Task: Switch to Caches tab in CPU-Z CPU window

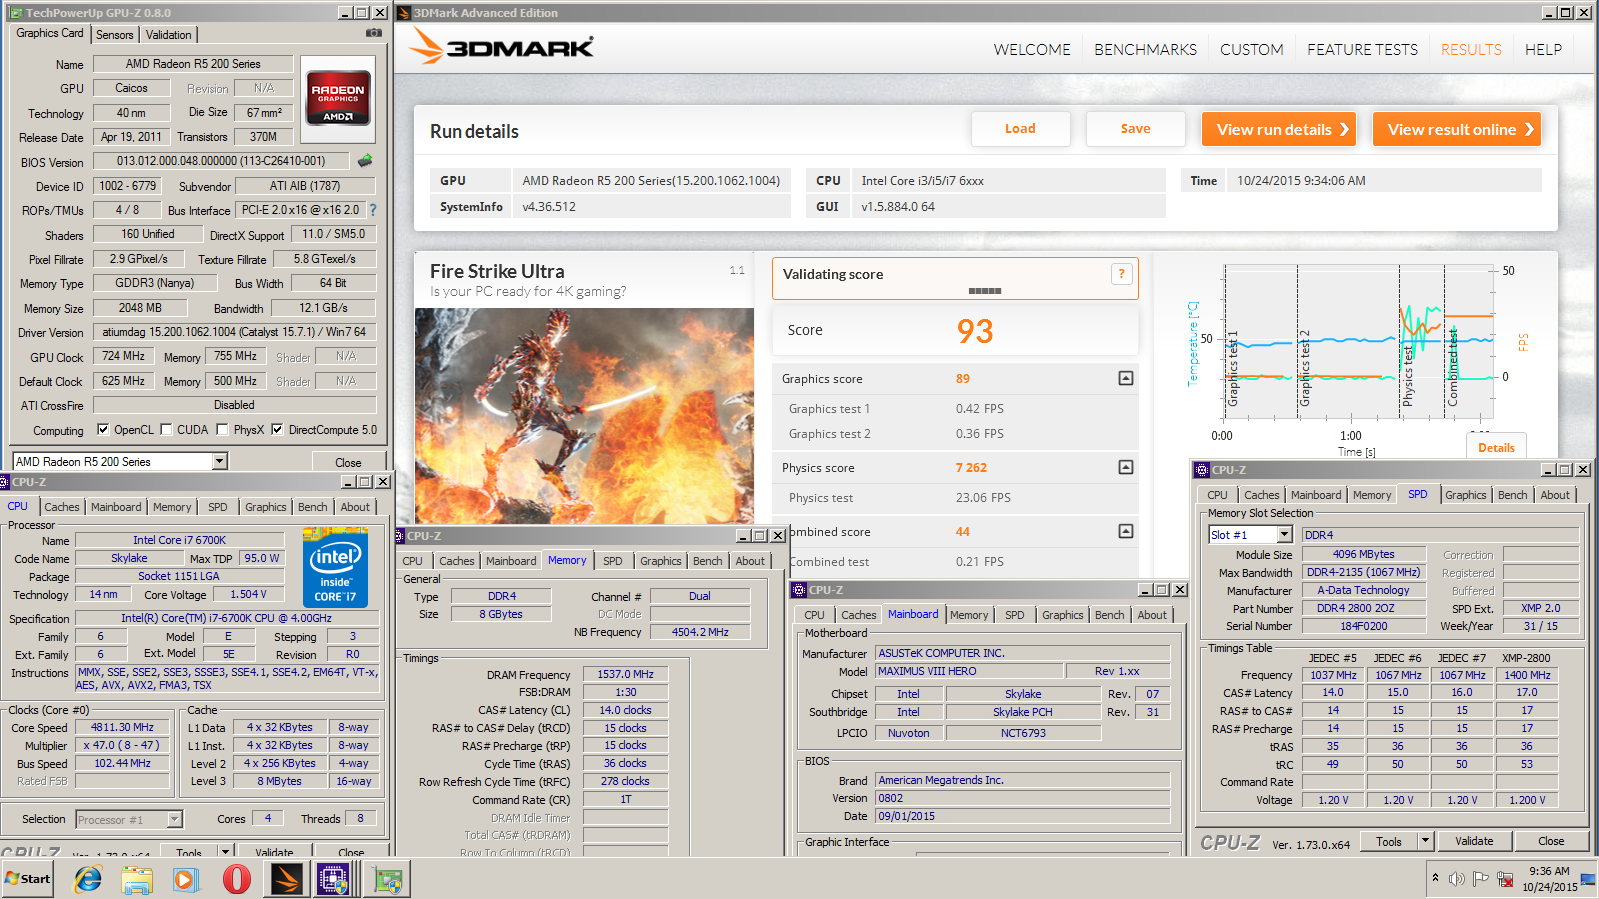Action: click(x=61, y=507)
